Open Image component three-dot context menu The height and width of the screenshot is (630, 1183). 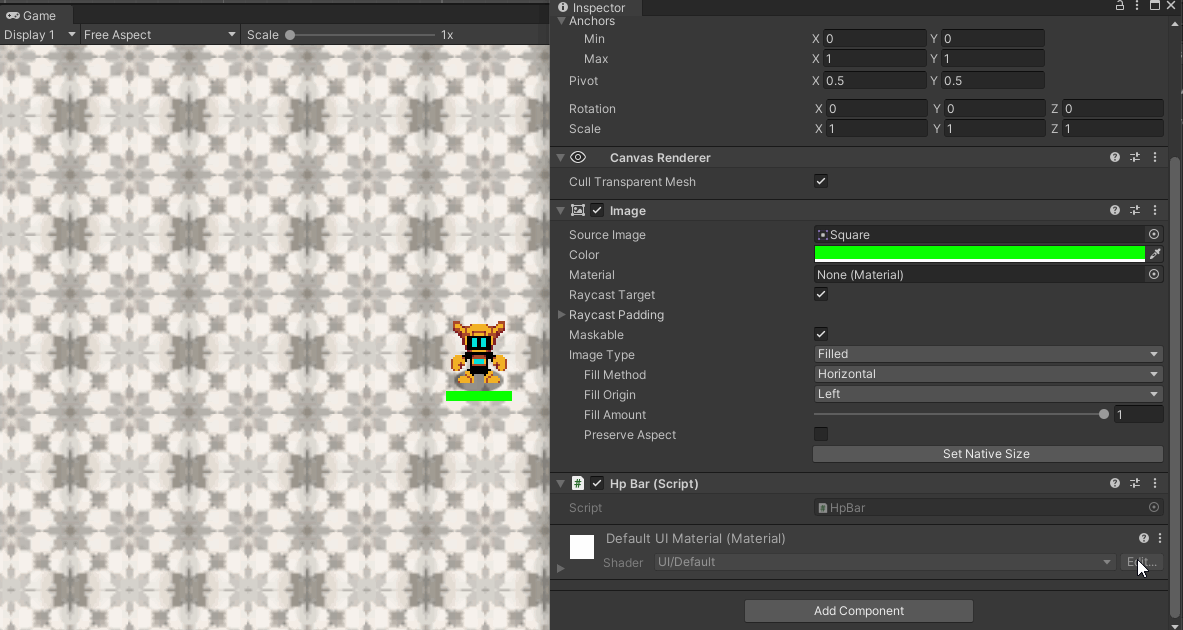pos(1154,211)
